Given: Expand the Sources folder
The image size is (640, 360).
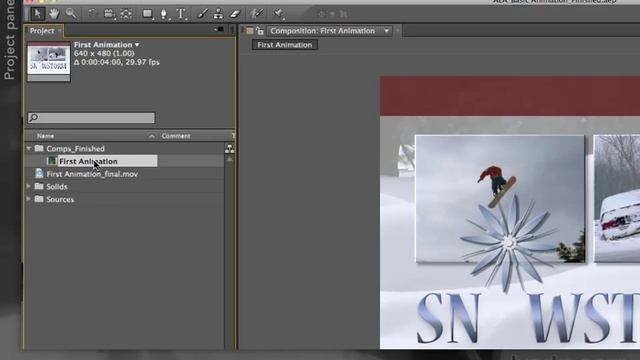Looking at the screenshot, I should [x=29, y=199].
